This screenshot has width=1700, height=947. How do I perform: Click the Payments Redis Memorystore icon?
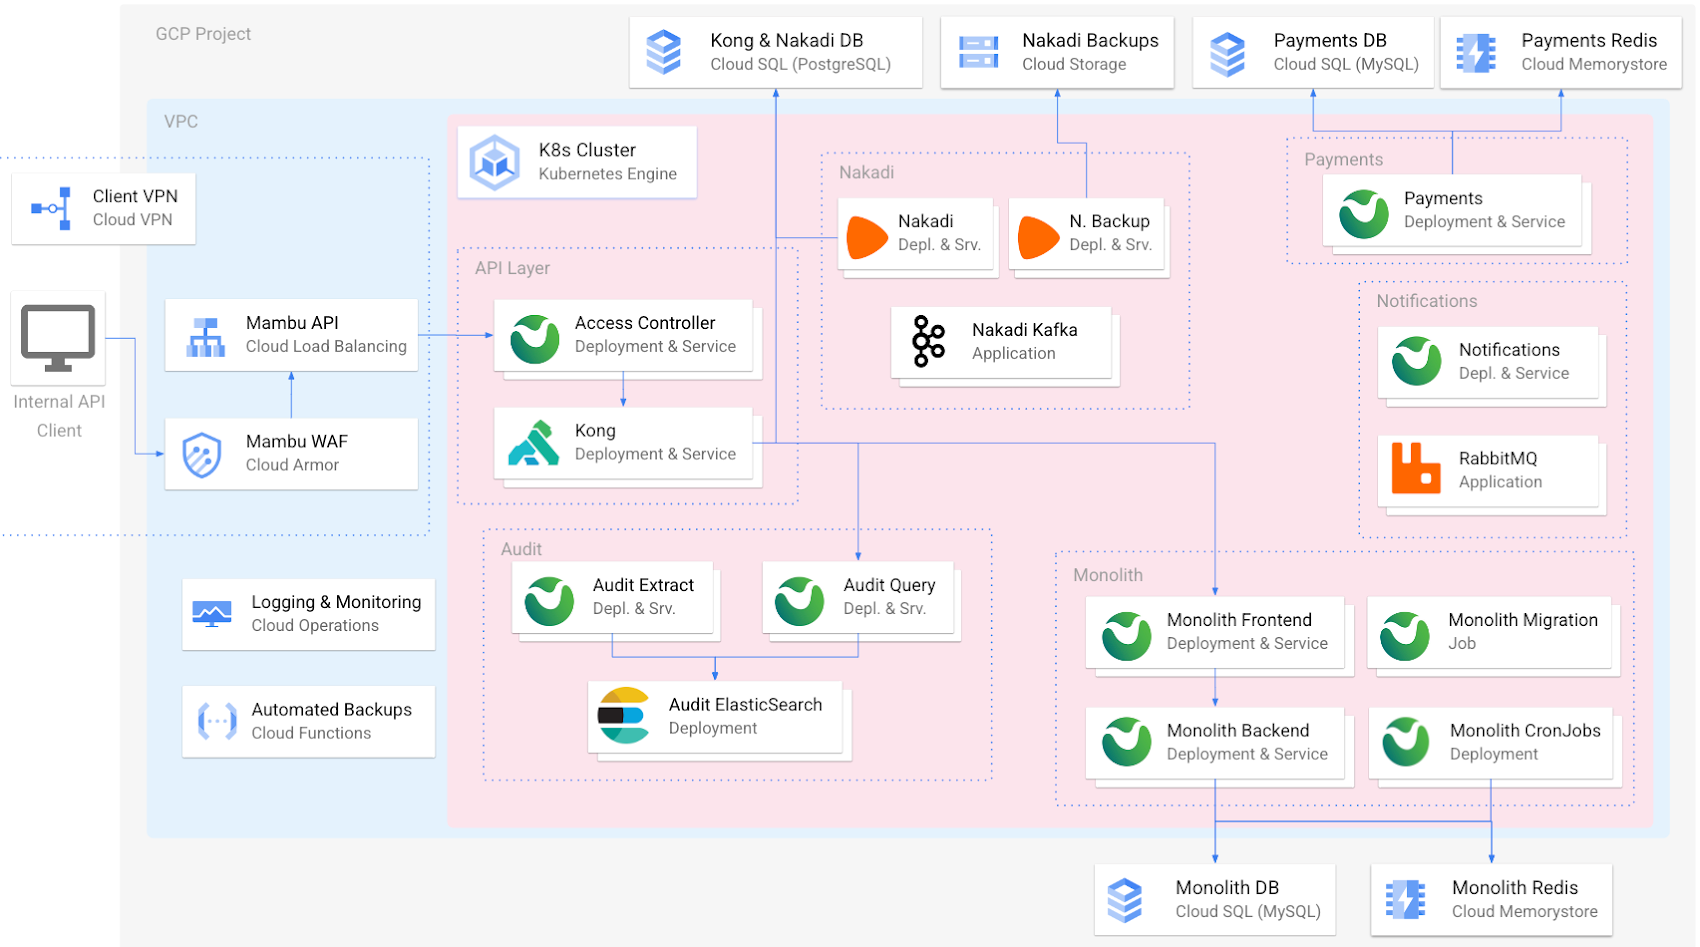[x=1476, y=53]
